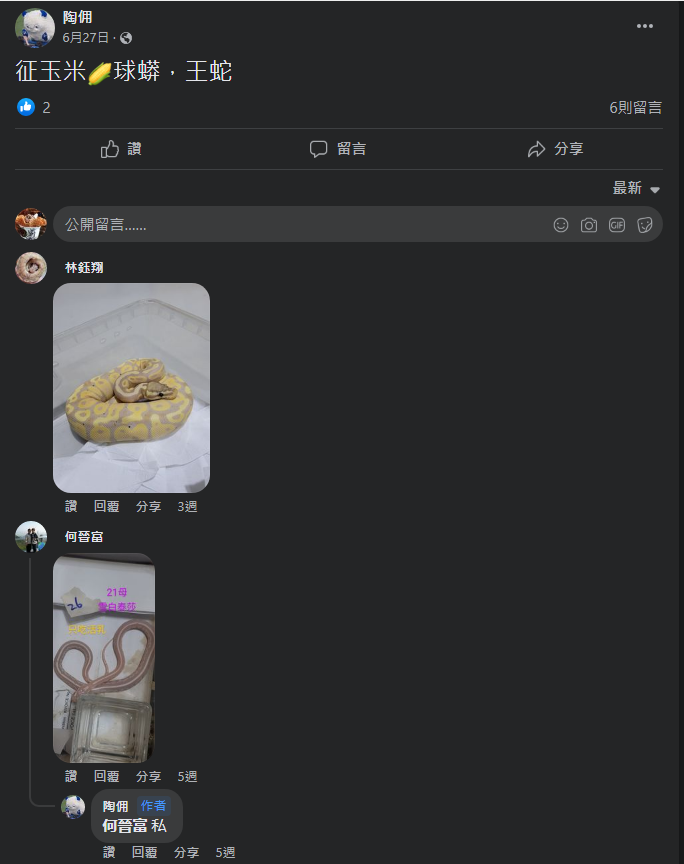Like 何晉富's photo comment via 讚
The image size is (684, 864).
coord(71,776)
